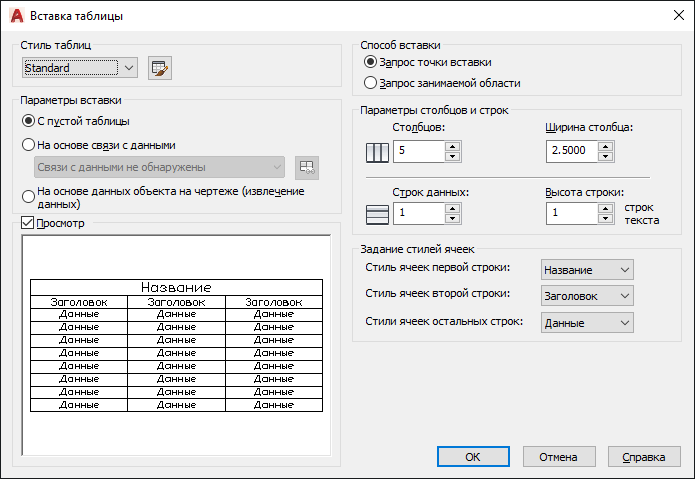Increase the Столбцов column count
Viewport: 695px width, 479px height.
tap(452, 147)
